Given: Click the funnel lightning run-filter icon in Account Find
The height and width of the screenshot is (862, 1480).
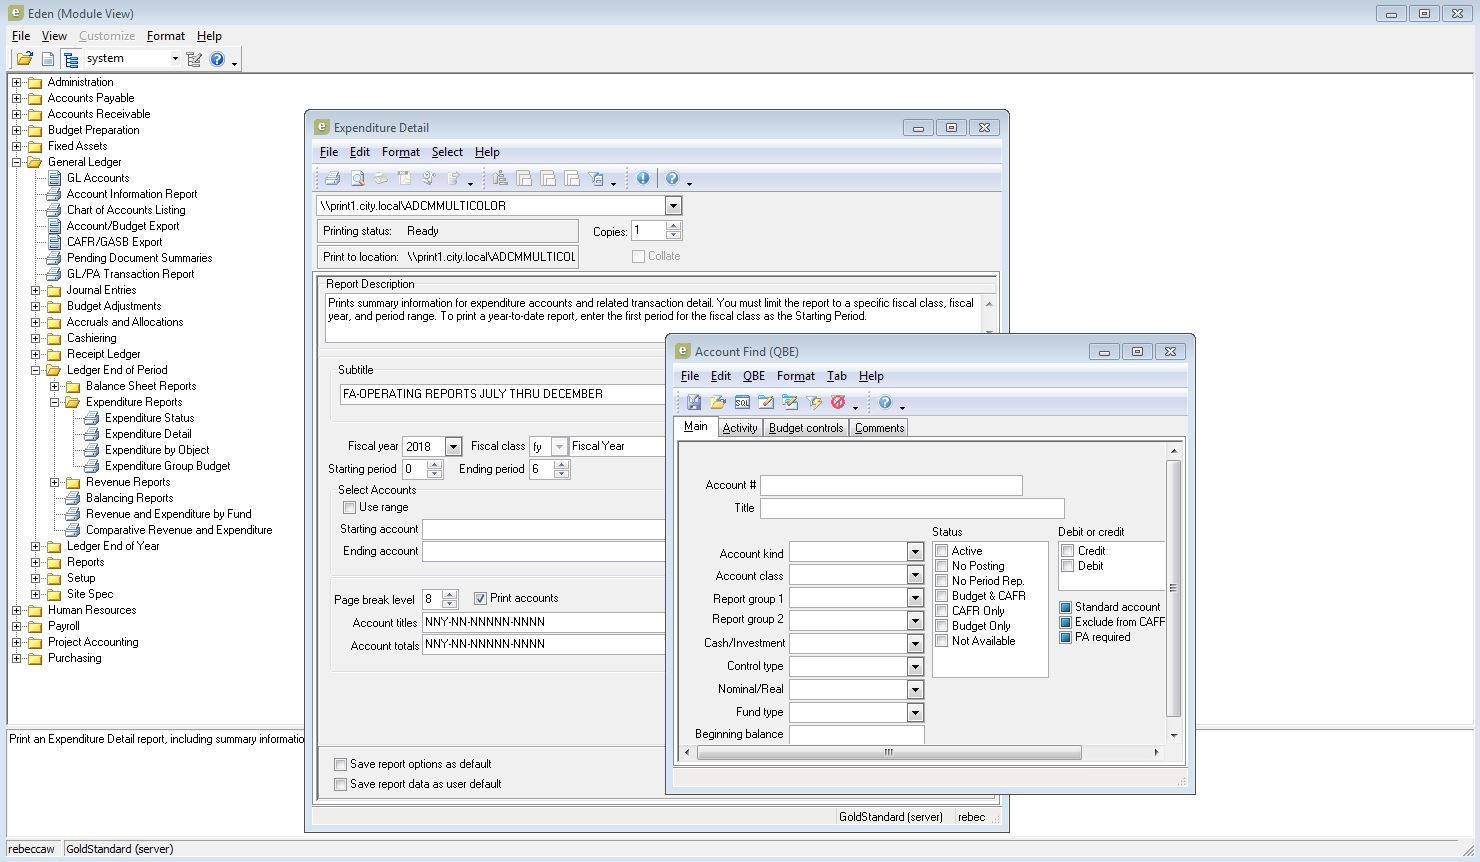Looking at the screenshot, I should pyautogui.click(x=814, y=402).
